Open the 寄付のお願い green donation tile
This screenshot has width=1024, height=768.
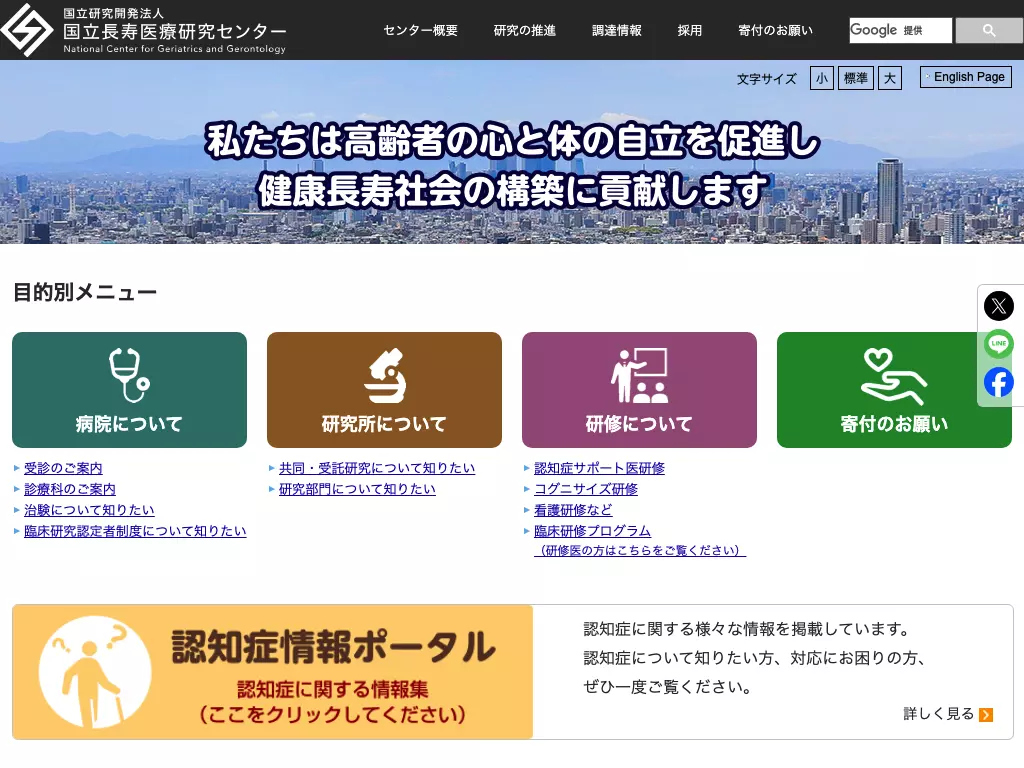click(x=894, y=390)
